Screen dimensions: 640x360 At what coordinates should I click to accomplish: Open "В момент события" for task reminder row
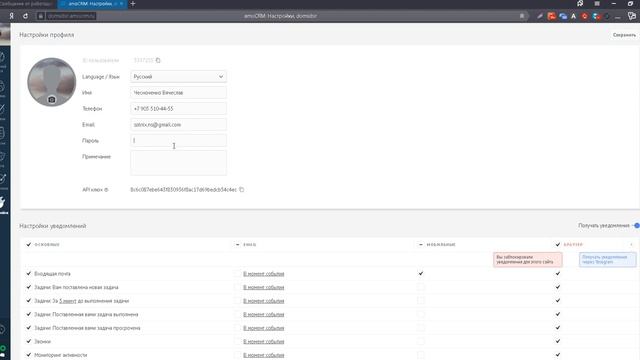coord(264,301)
